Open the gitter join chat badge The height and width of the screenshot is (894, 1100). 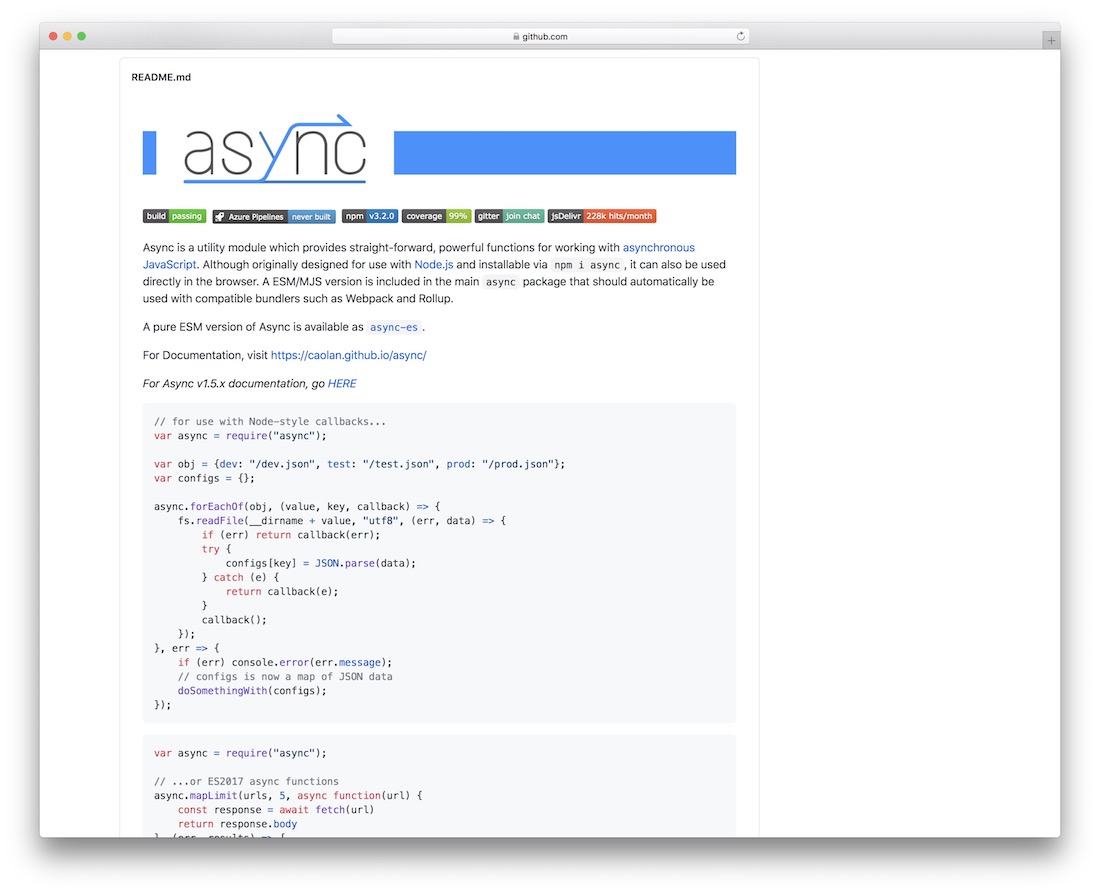(509, 216)
